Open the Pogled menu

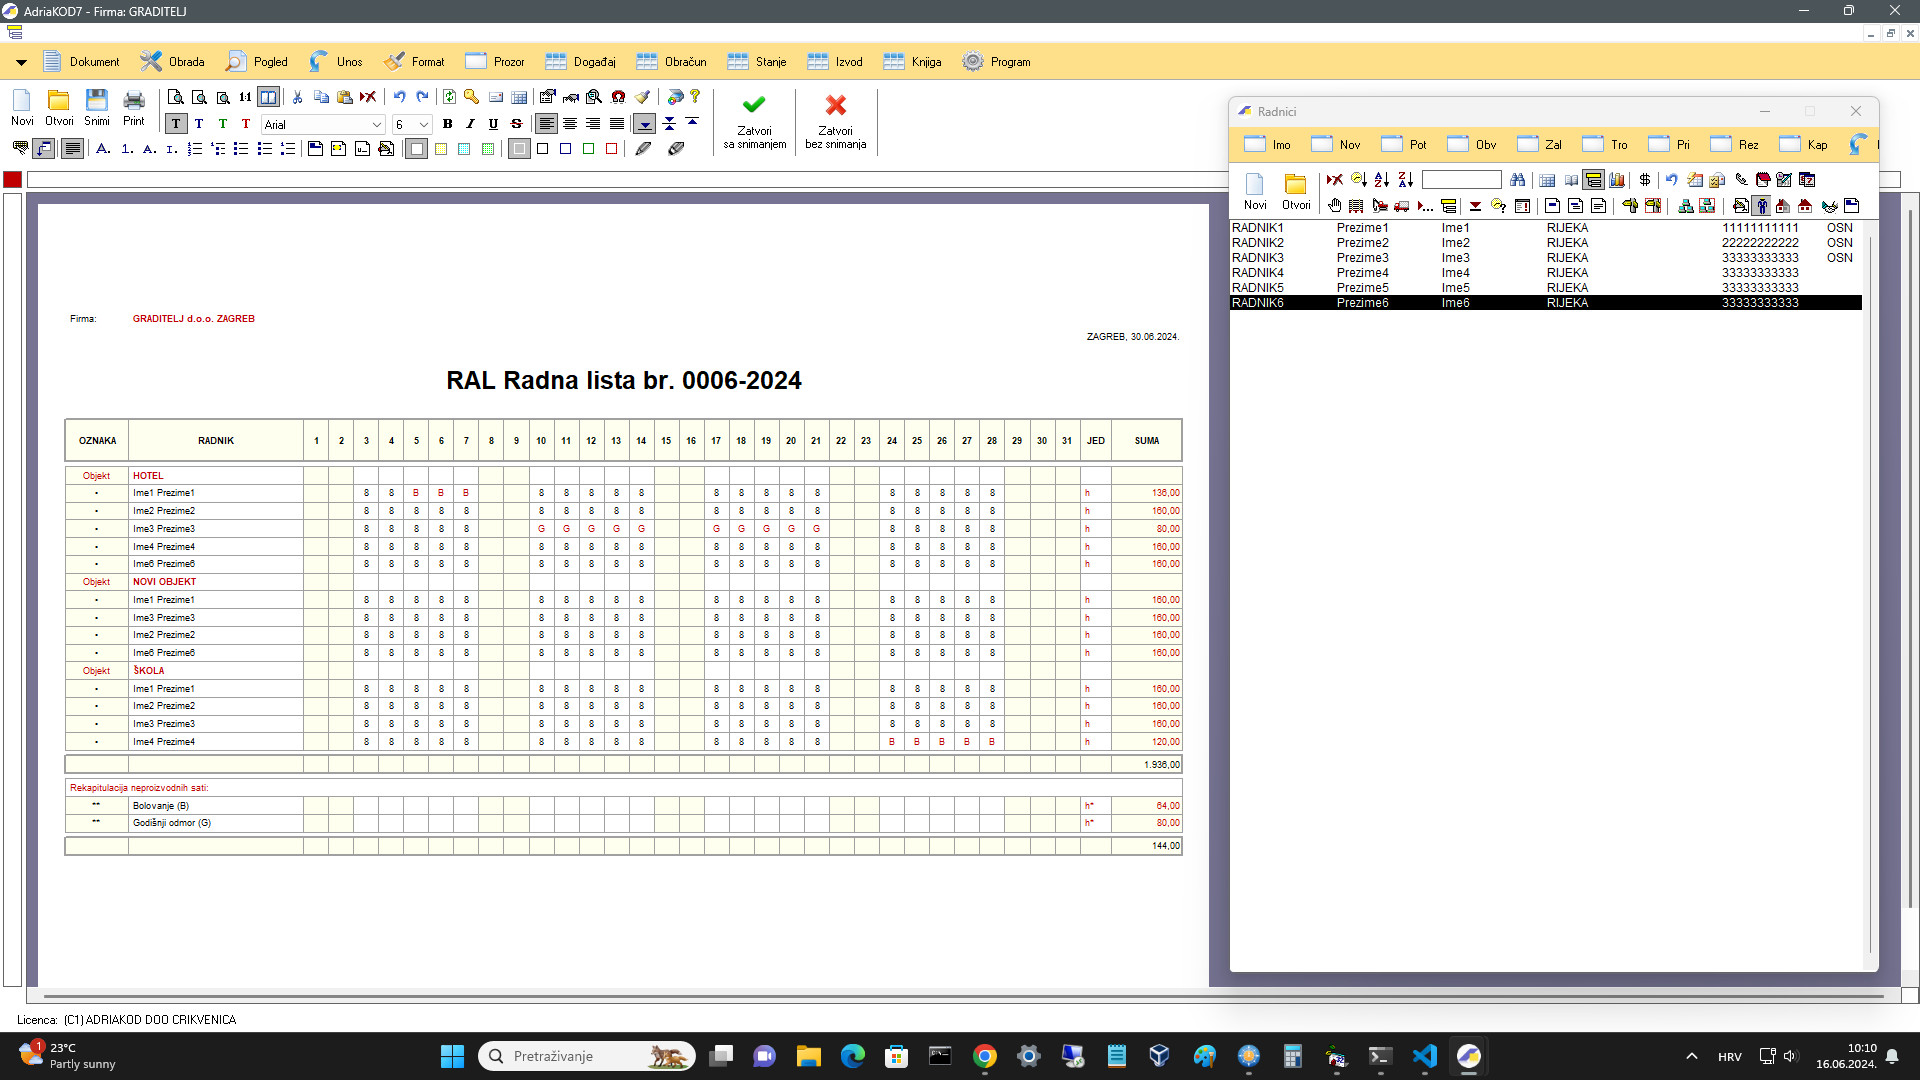257,62
